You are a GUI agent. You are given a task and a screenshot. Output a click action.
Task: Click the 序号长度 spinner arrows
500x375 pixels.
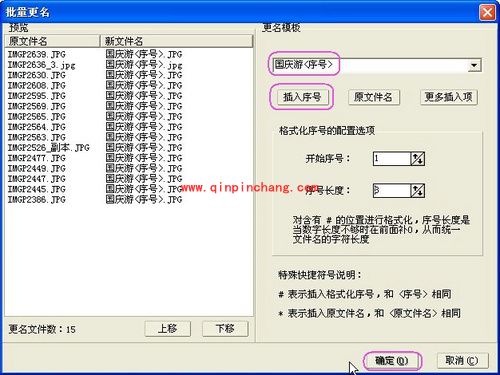[418, 191]
